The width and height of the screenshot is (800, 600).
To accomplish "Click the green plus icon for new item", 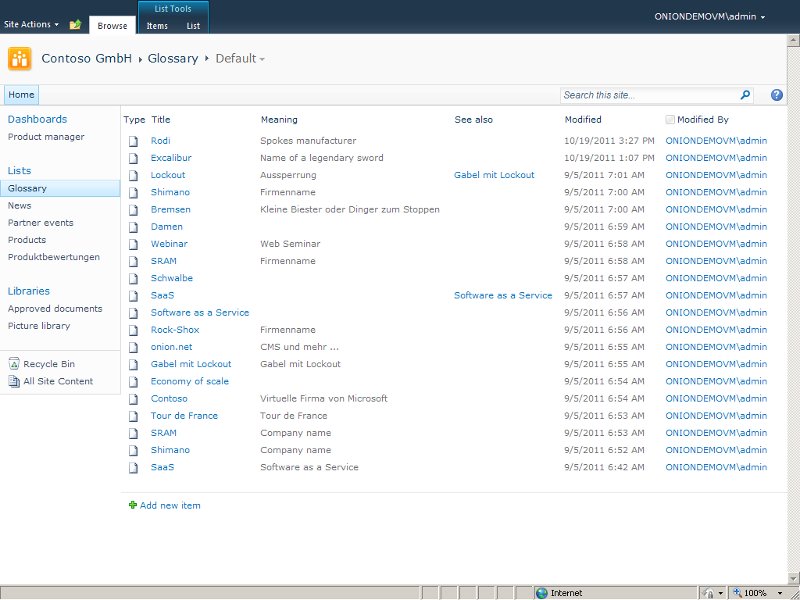I will [133, 505].
